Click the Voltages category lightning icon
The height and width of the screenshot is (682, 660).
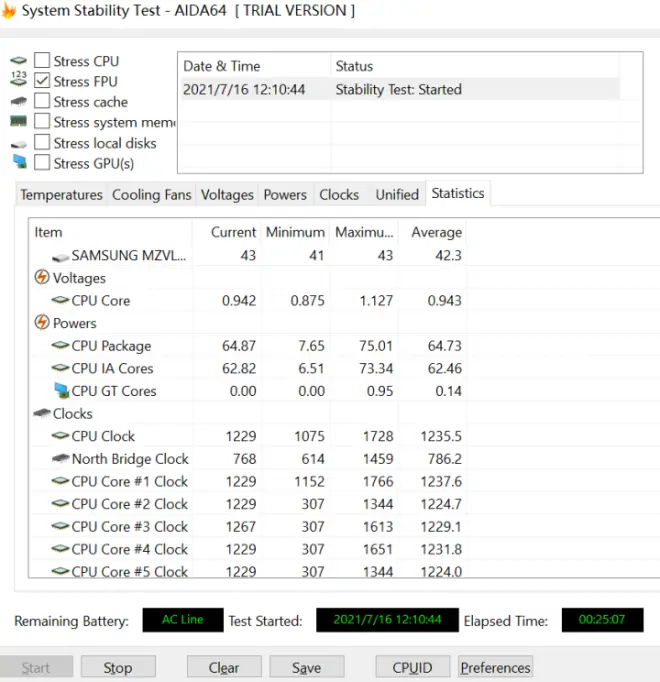pyautogui.click(x=42, y=278)
